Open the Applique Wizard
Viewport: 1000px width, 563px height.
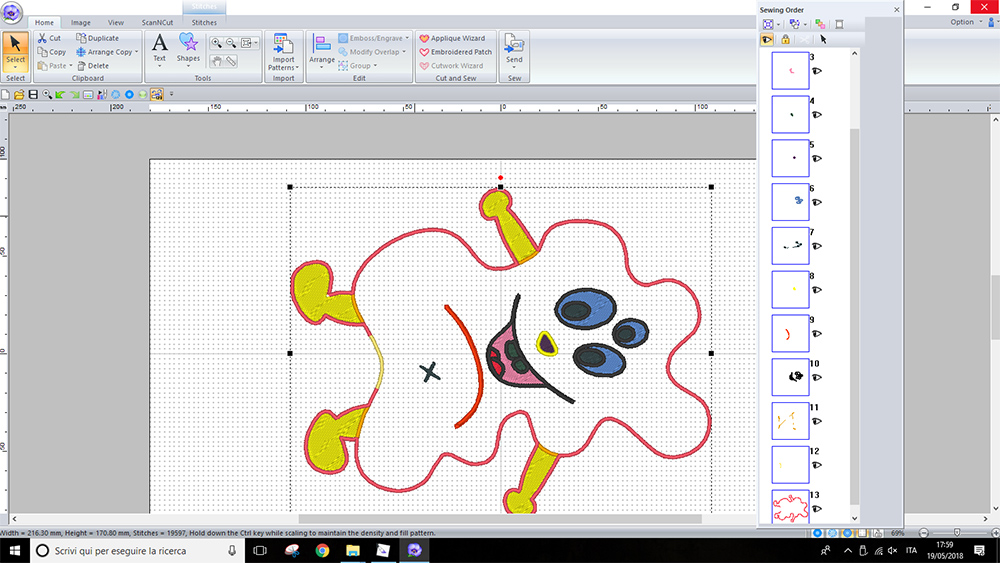tap(452, 38)
